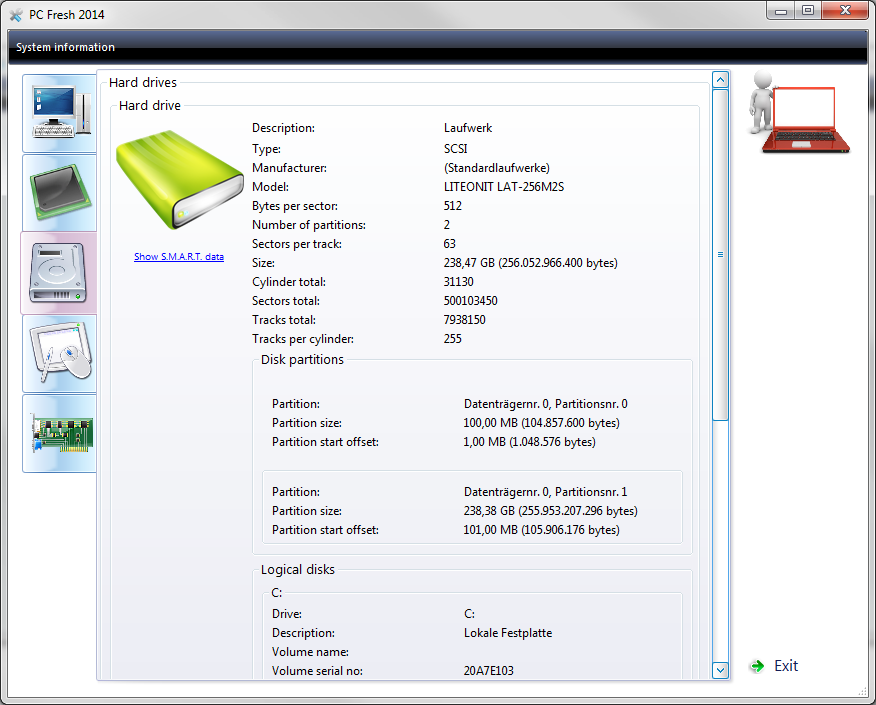Open the computer overview sidebar icon
The width and height of the screenshot is (876, 705).
click(60, 113)
